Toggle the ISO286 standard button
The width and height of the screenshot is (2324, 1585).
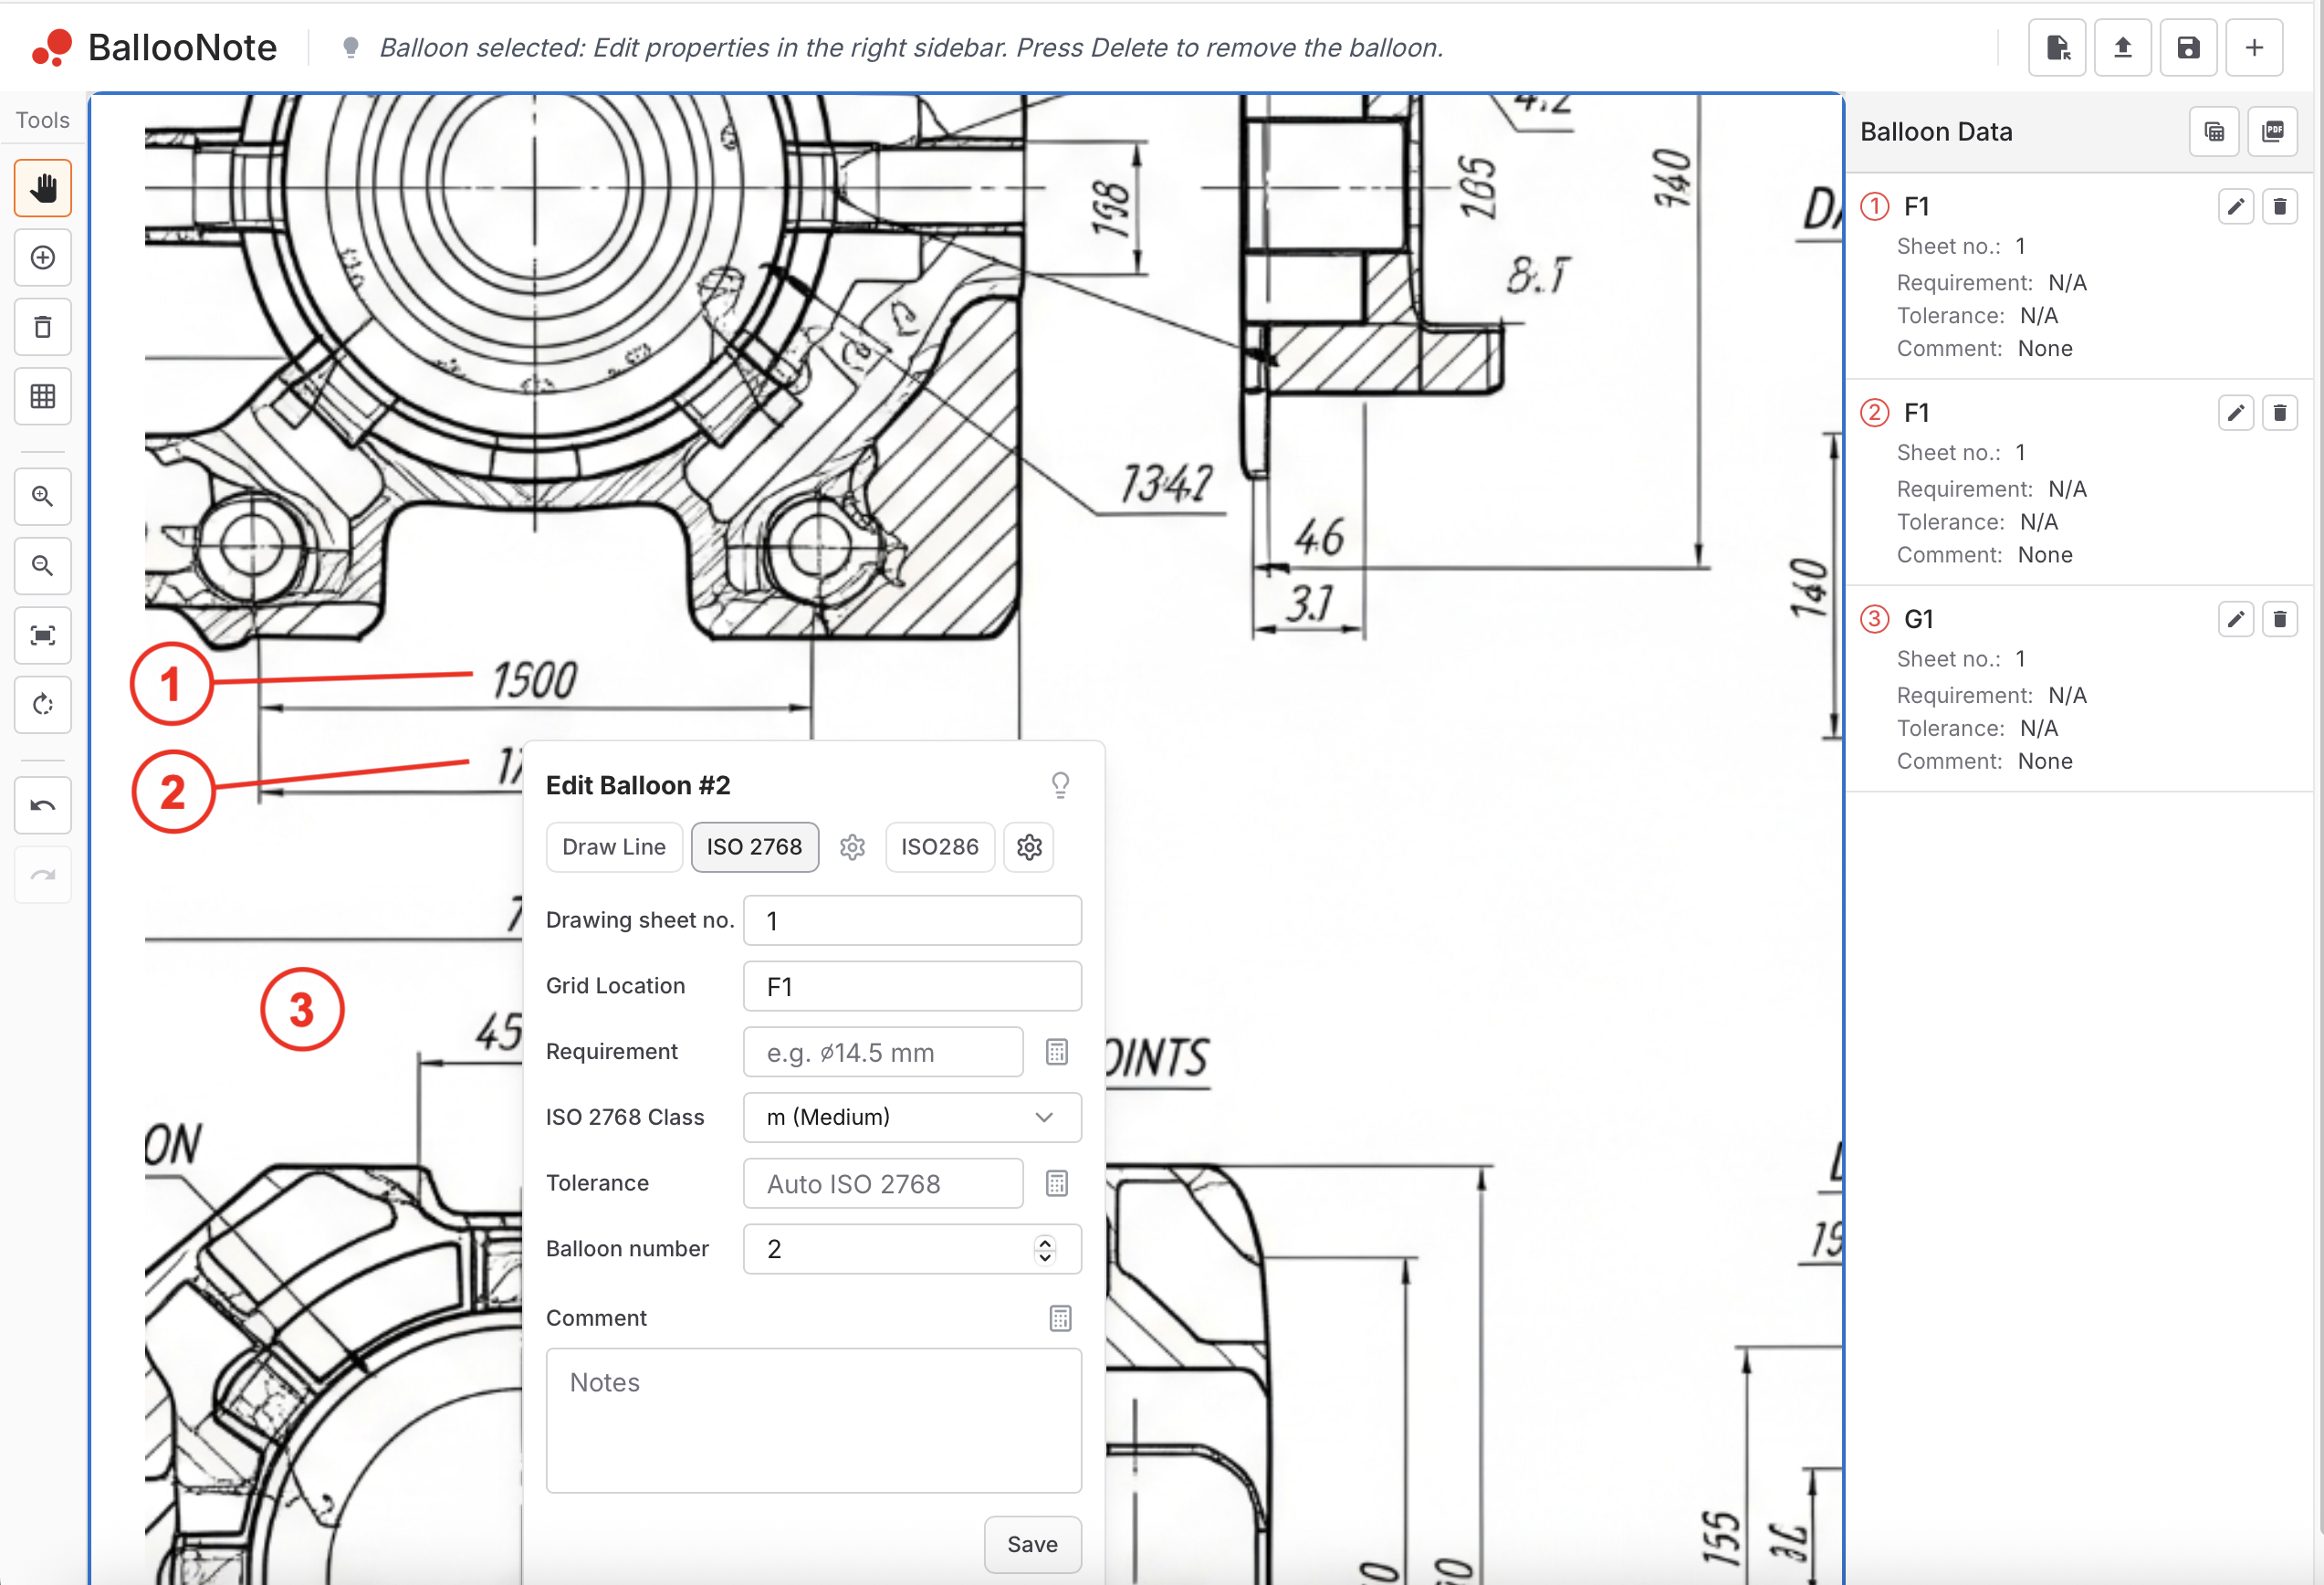(940, 848)
